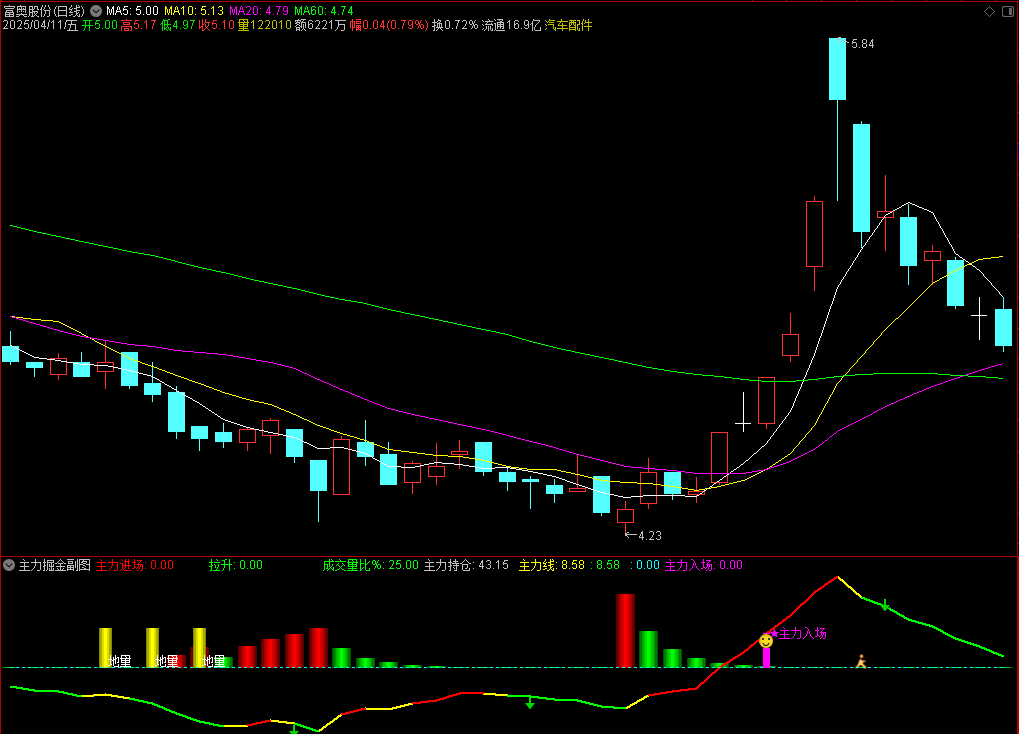The width and height of the screenshot is (1019, 734).
Task: Click the 主力掘金副图 indicator name
Action: click(x=55, y=565)
